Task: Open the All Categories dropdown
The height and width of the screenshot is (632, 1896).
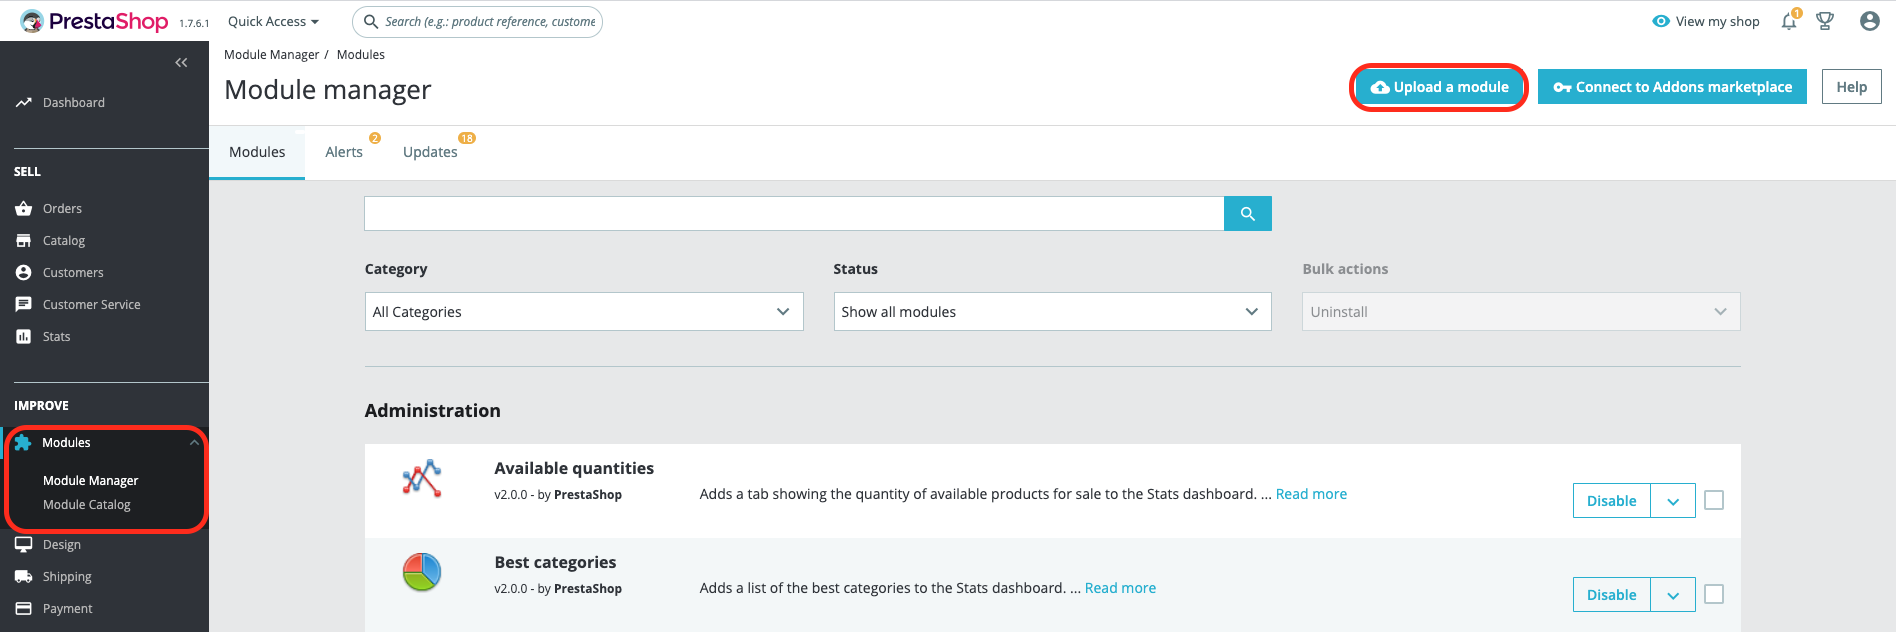Action: point(584,312)
